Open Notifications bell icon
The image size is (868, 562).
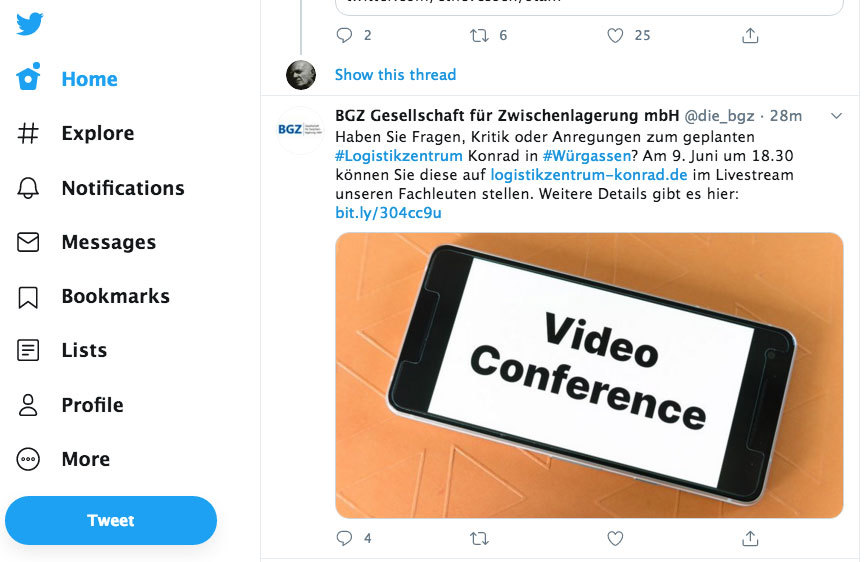coord(28,188)
